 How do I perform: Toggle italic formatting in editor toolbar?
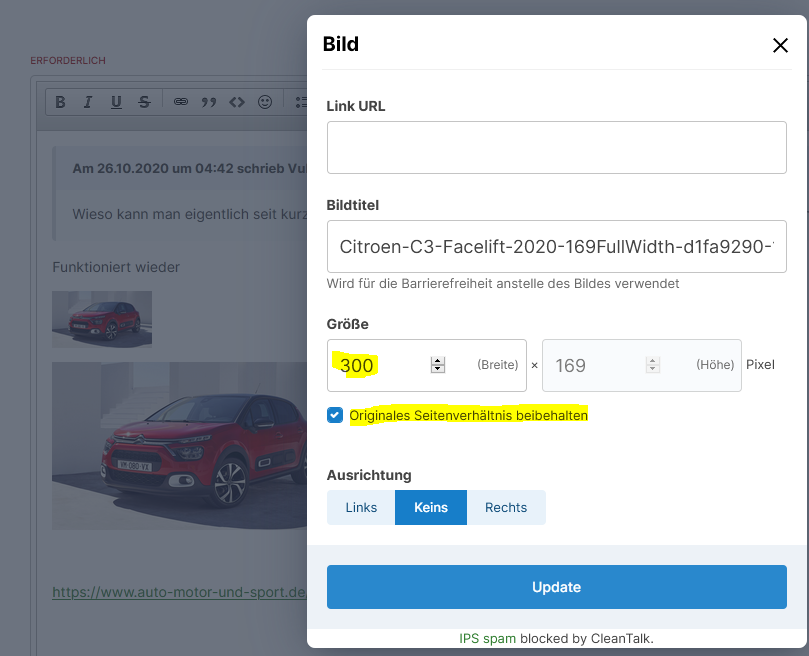(88, 102)
